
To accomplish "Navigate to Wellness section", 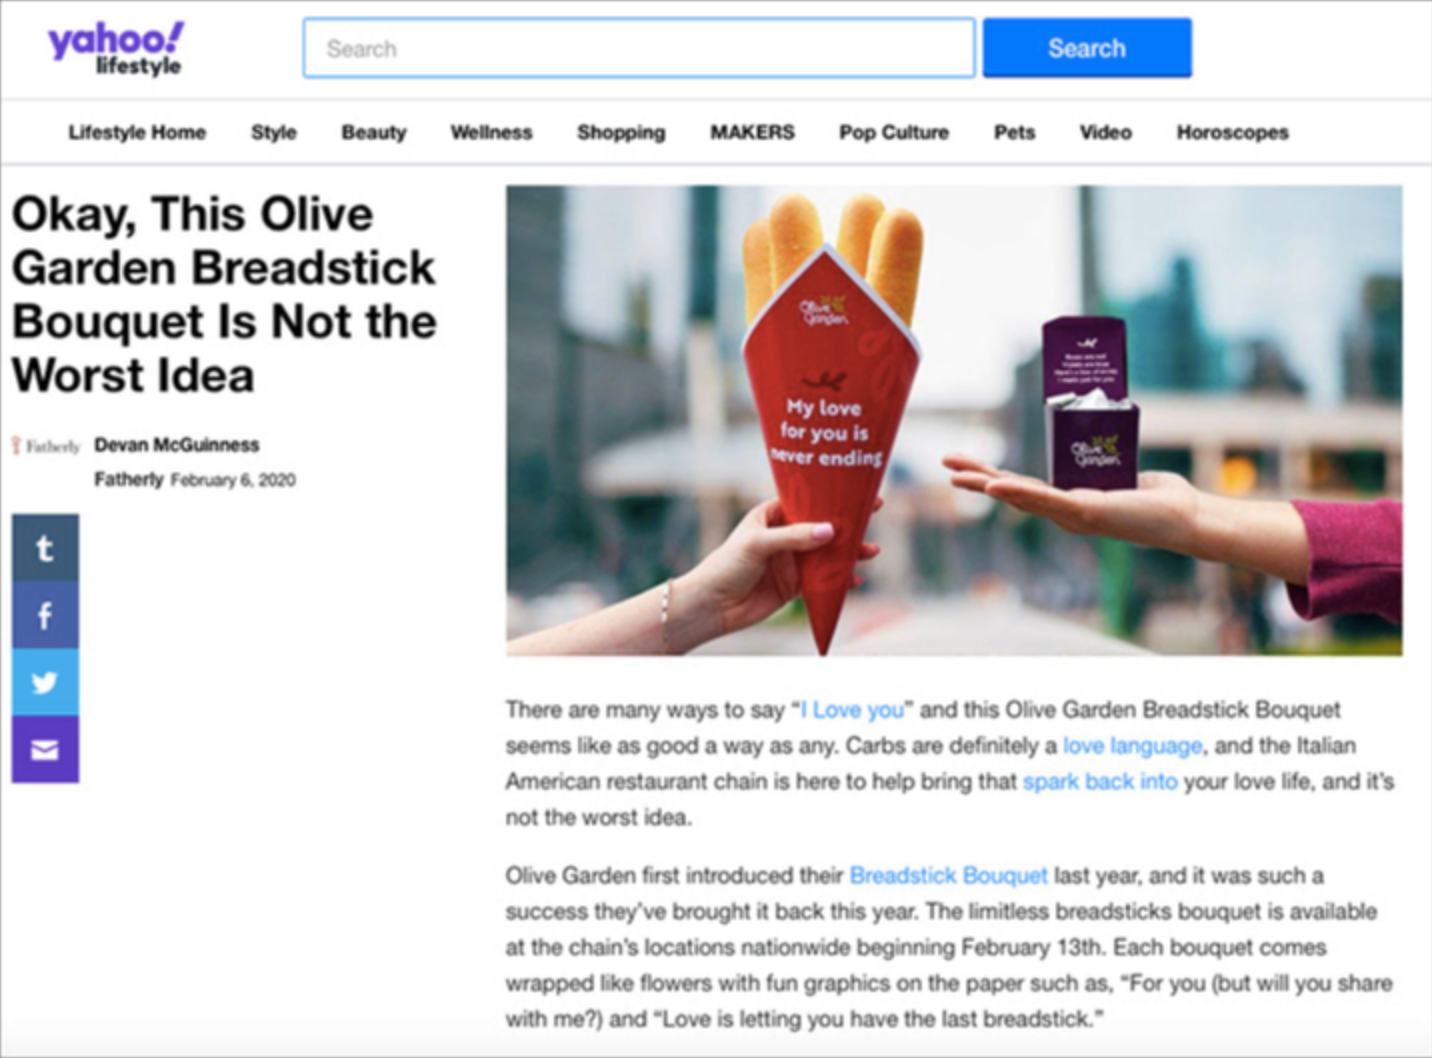I will coord(491,132).
